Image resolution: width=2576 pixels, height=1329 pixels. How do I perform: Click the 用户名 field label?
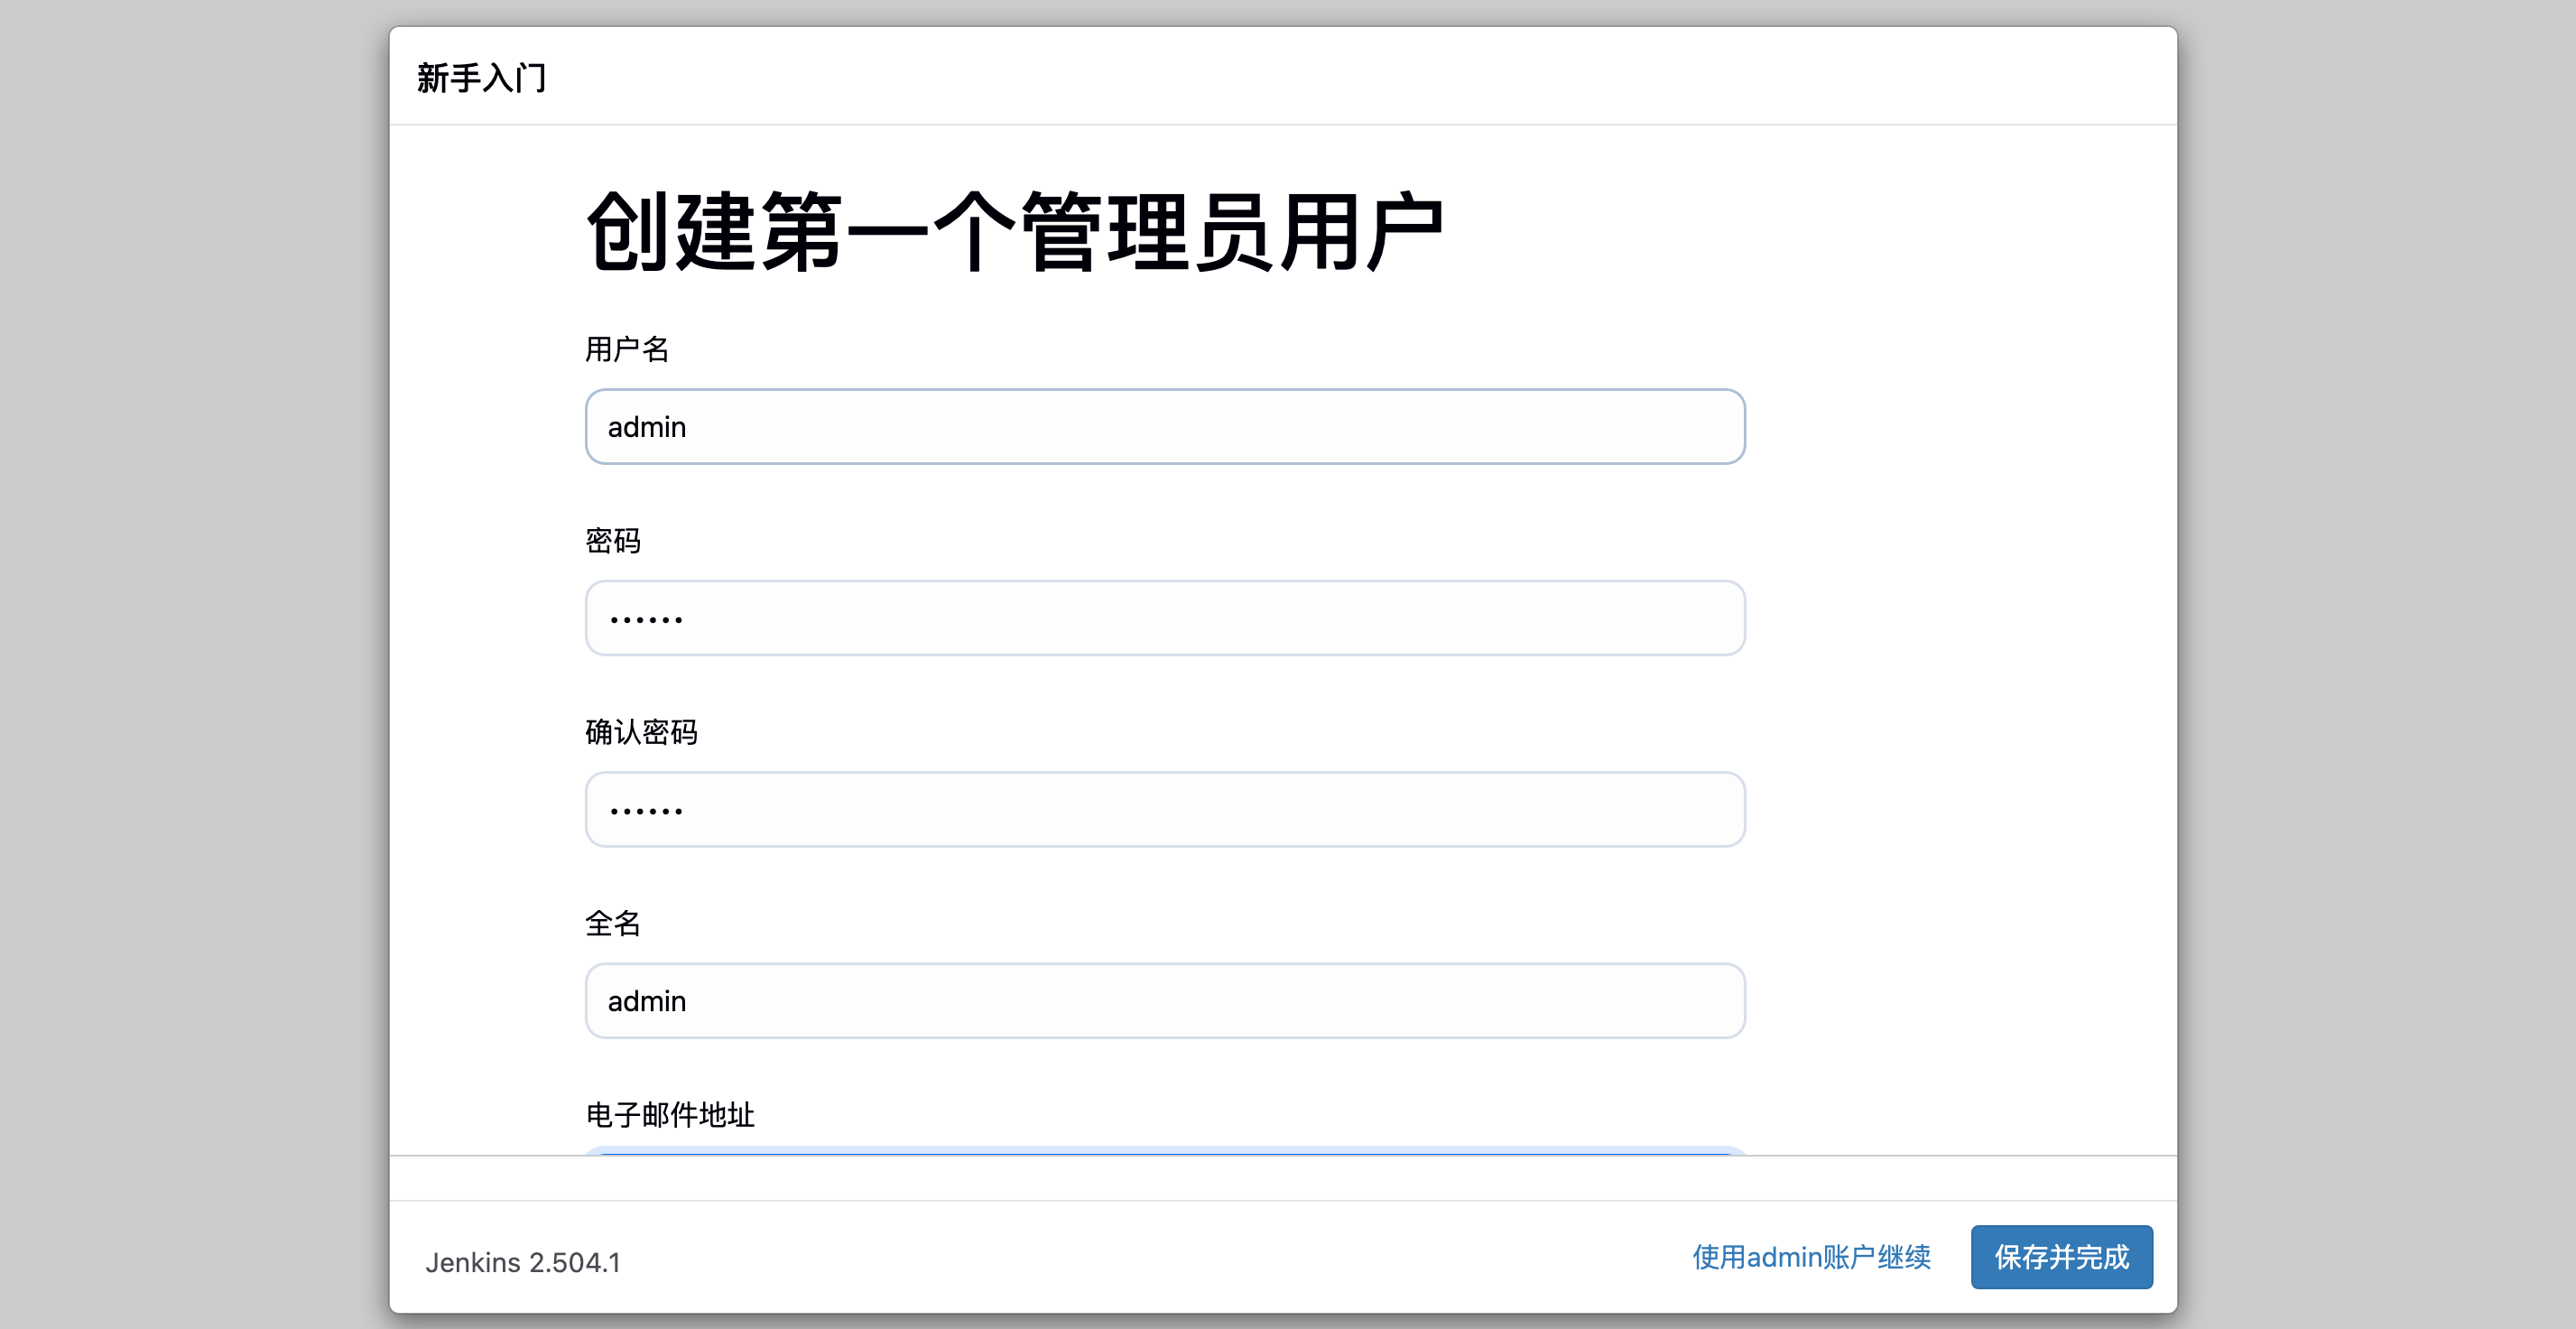point(627,349)
